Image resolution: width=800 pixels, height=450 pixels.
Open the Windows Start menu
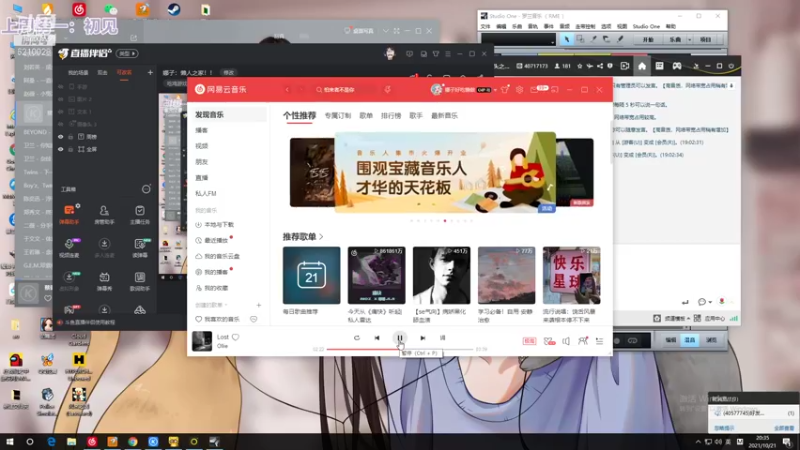(10, 442)
